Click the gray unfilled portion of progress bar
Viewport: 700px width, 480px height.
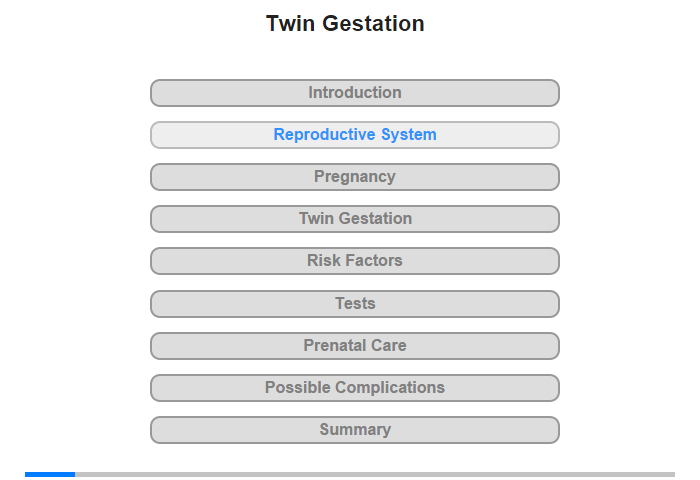(x=375, y=474)
